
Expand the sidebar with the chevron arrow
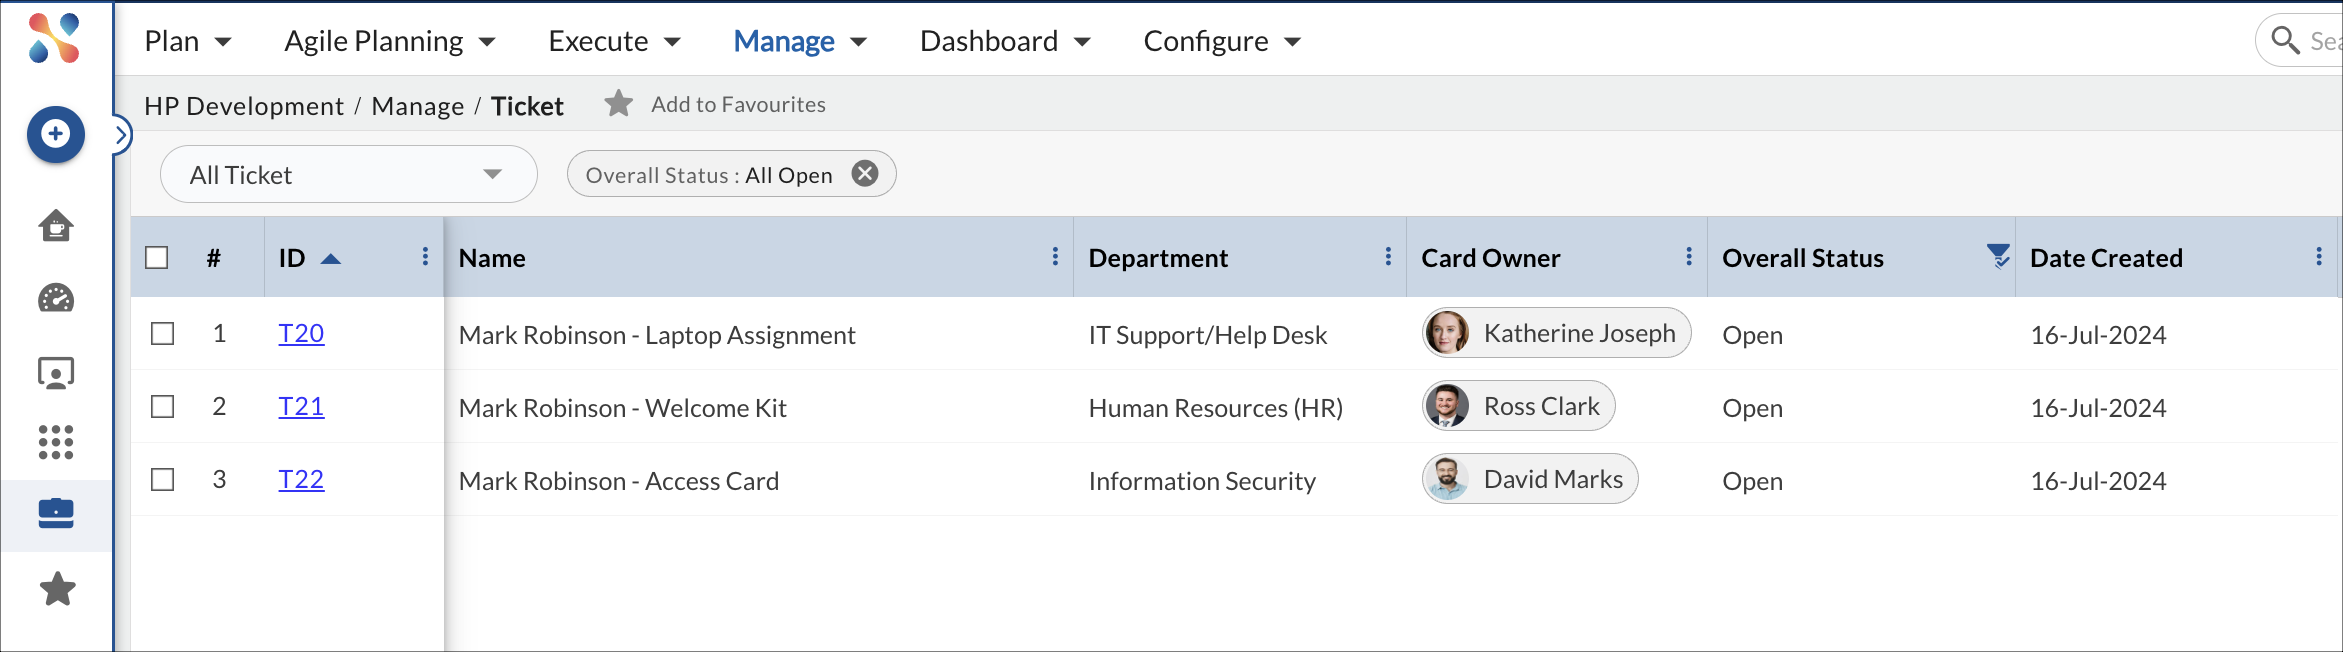120,134
